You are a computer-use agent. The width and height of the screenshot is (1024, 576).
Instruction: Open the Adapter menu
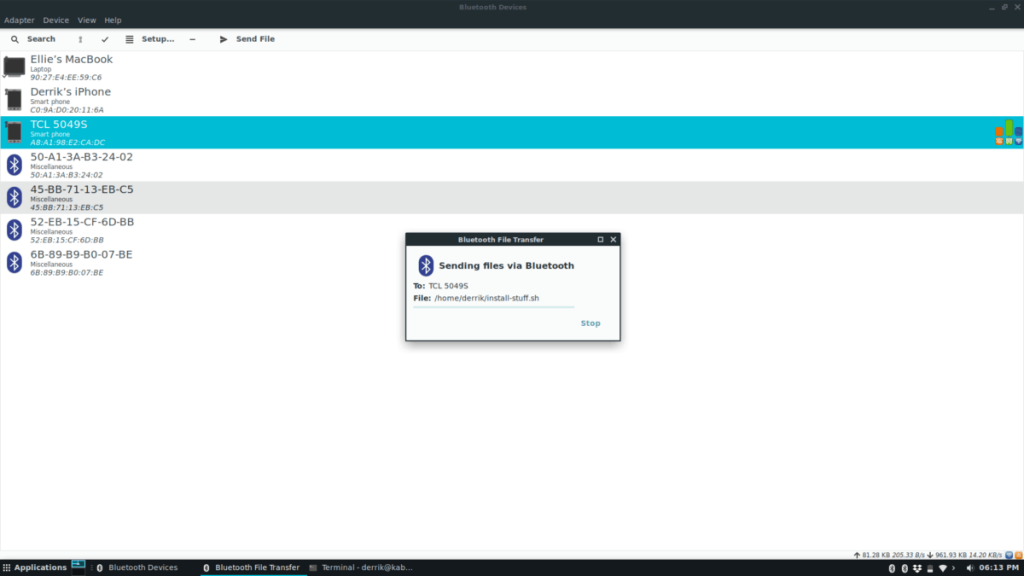pos(19,19)
